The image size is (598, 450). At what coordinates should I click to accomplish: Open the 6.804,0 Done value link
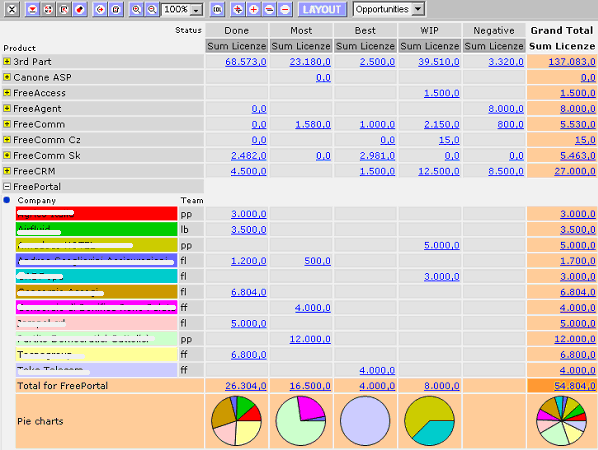point(249,292)
